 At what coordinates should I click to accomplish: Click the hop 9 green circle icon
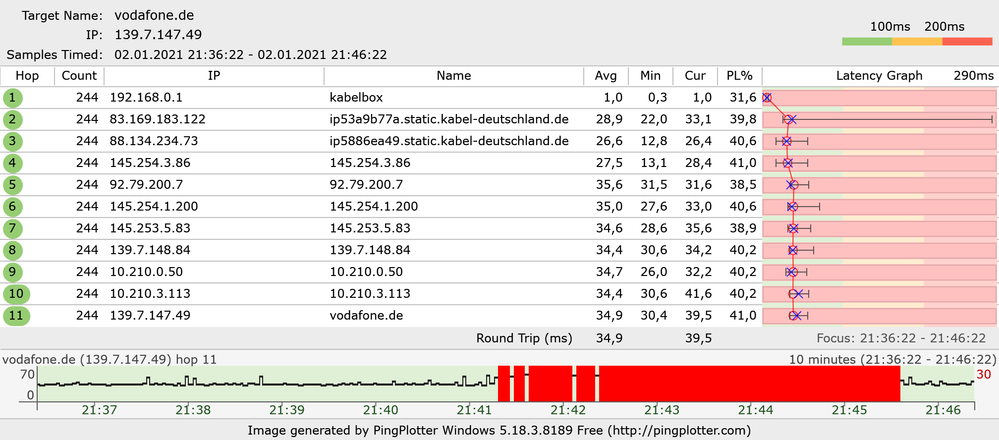click(x=13, y=272)
